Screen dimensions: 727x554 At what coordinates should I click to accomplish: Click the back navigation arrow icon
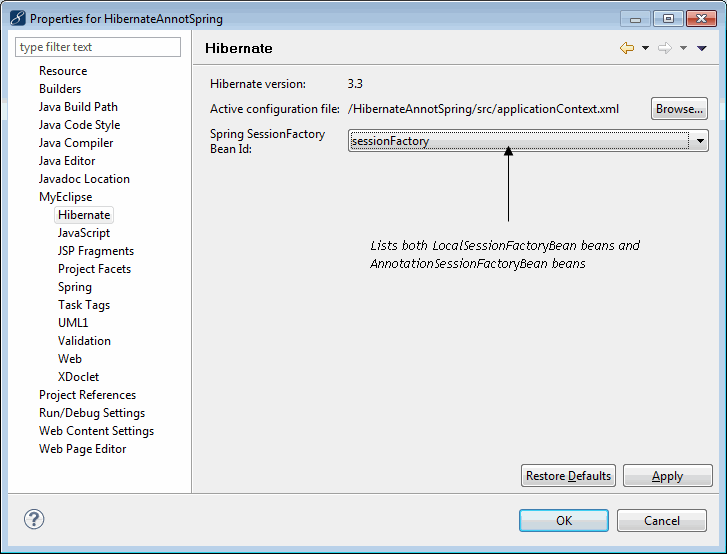click(x=627, y=48)
